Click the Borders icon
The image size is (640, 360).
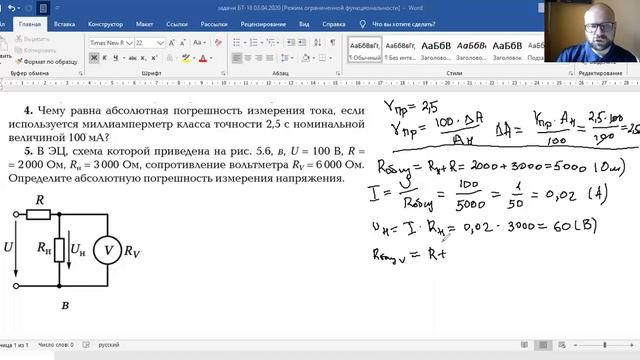pos(322,58)
